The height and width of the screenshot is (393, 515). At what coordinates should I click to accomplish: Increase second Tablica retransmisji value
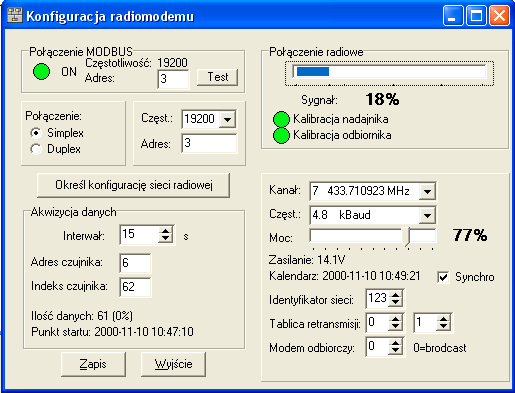click(x=443, y=319)
